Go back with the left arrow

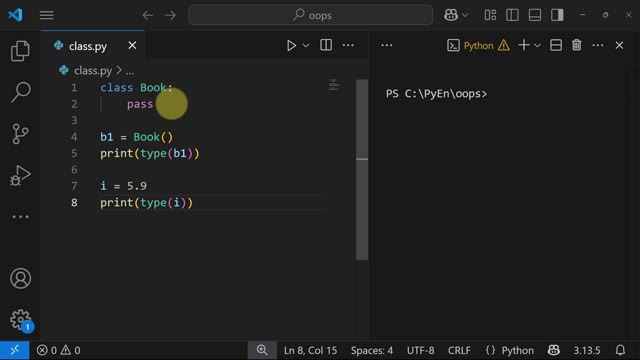click(148, 16)
